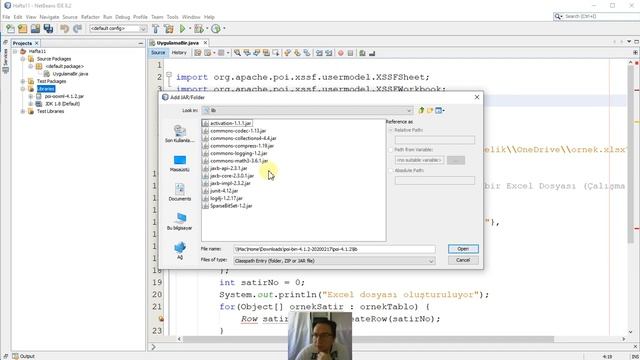The height and width of the screenshot is (360, 640).
Task: Click the search magnifier in Quick Search box
Action: 557,16
